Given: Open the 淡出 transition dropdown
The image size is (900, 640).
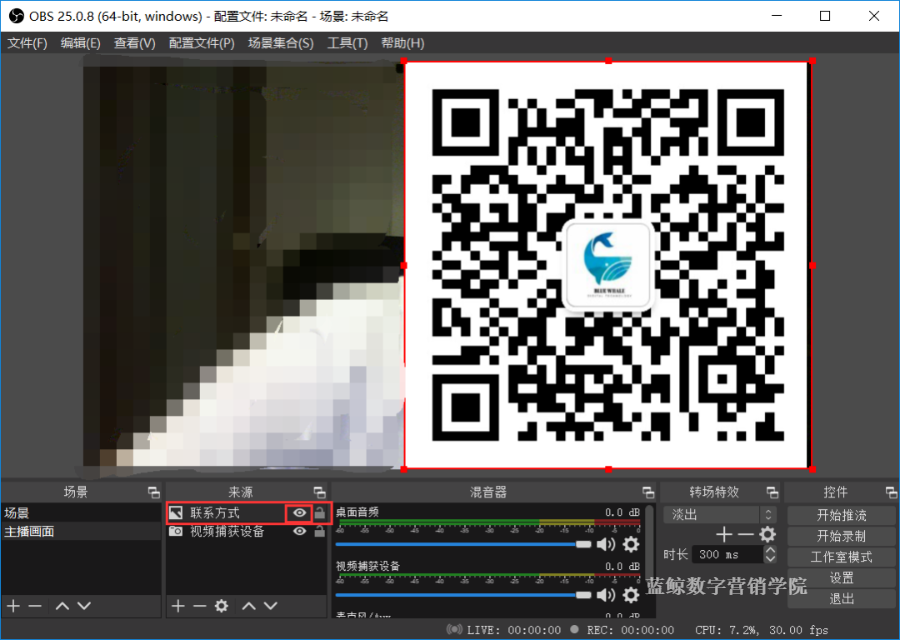Looking at the screenshot, I should pos(720,514).
